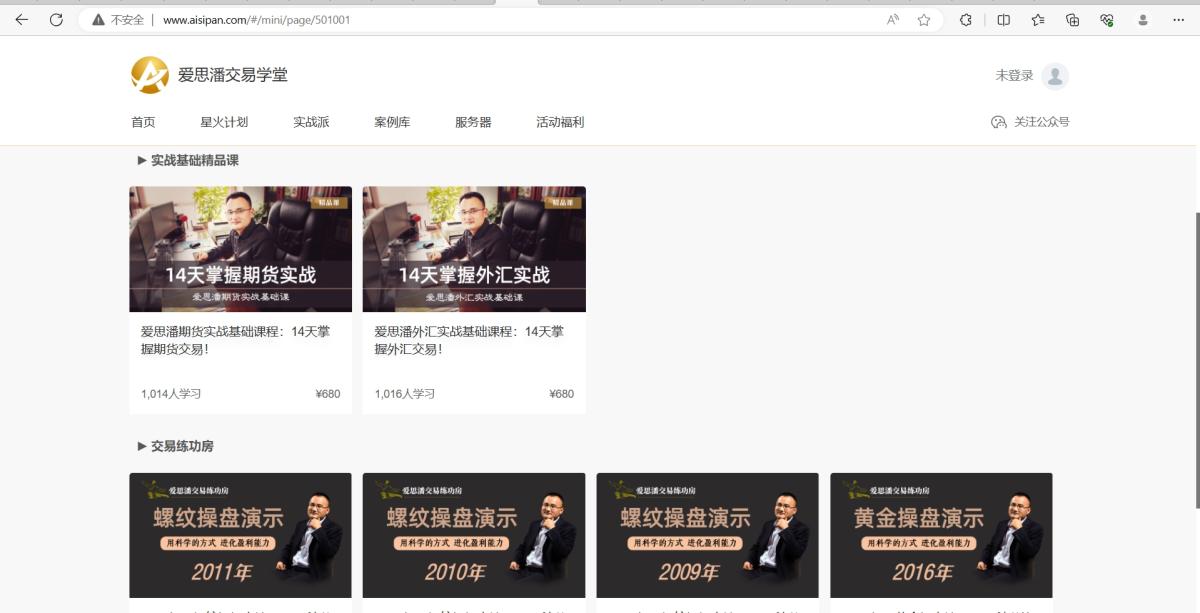Click the 未登录 login link
Viewport: 1200px width, 613px height.
[1012, 76]
